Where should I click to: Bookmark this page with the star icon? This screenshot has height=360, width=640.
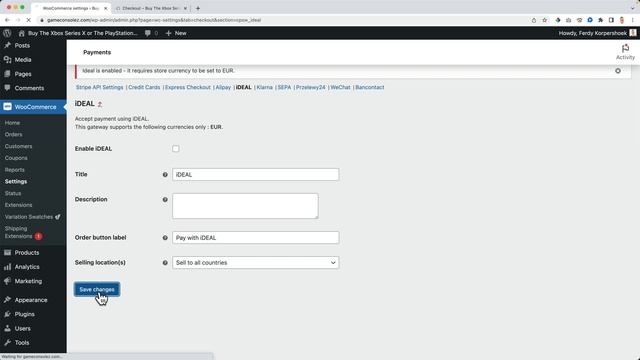point(544,20)
